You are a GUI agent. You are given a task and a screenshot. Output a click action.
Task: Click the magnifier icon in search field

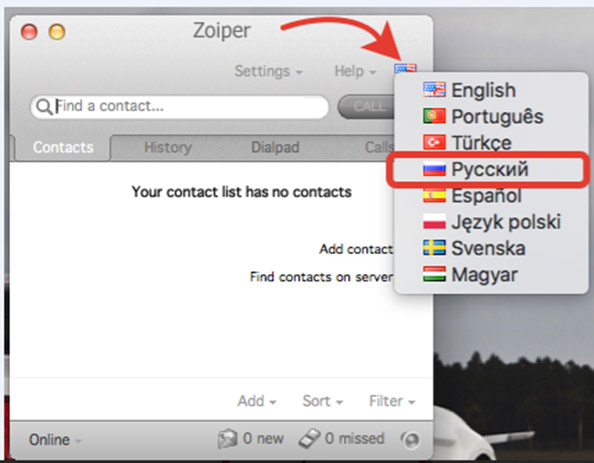tap(44, 107)
